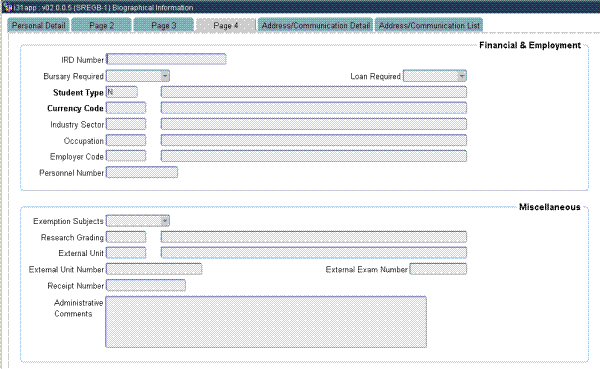
Task: Click the Receipt Number label
Action: point(75,286)
